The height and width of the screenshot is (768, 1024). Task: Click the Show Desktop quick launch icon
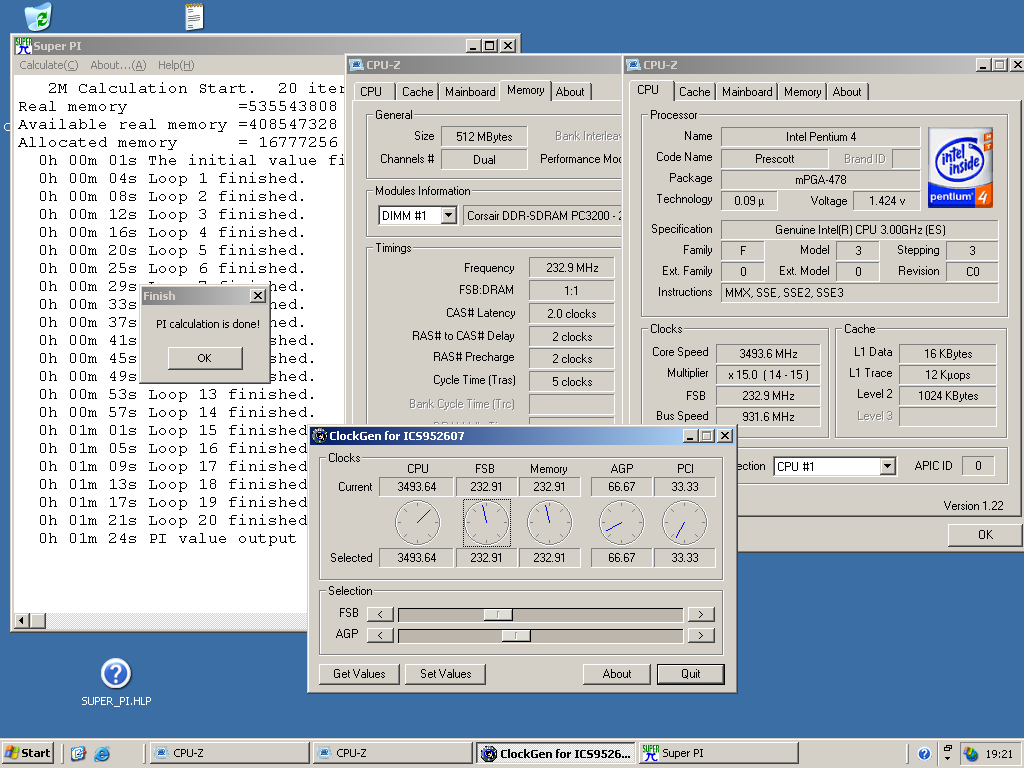tap(78, 754)
